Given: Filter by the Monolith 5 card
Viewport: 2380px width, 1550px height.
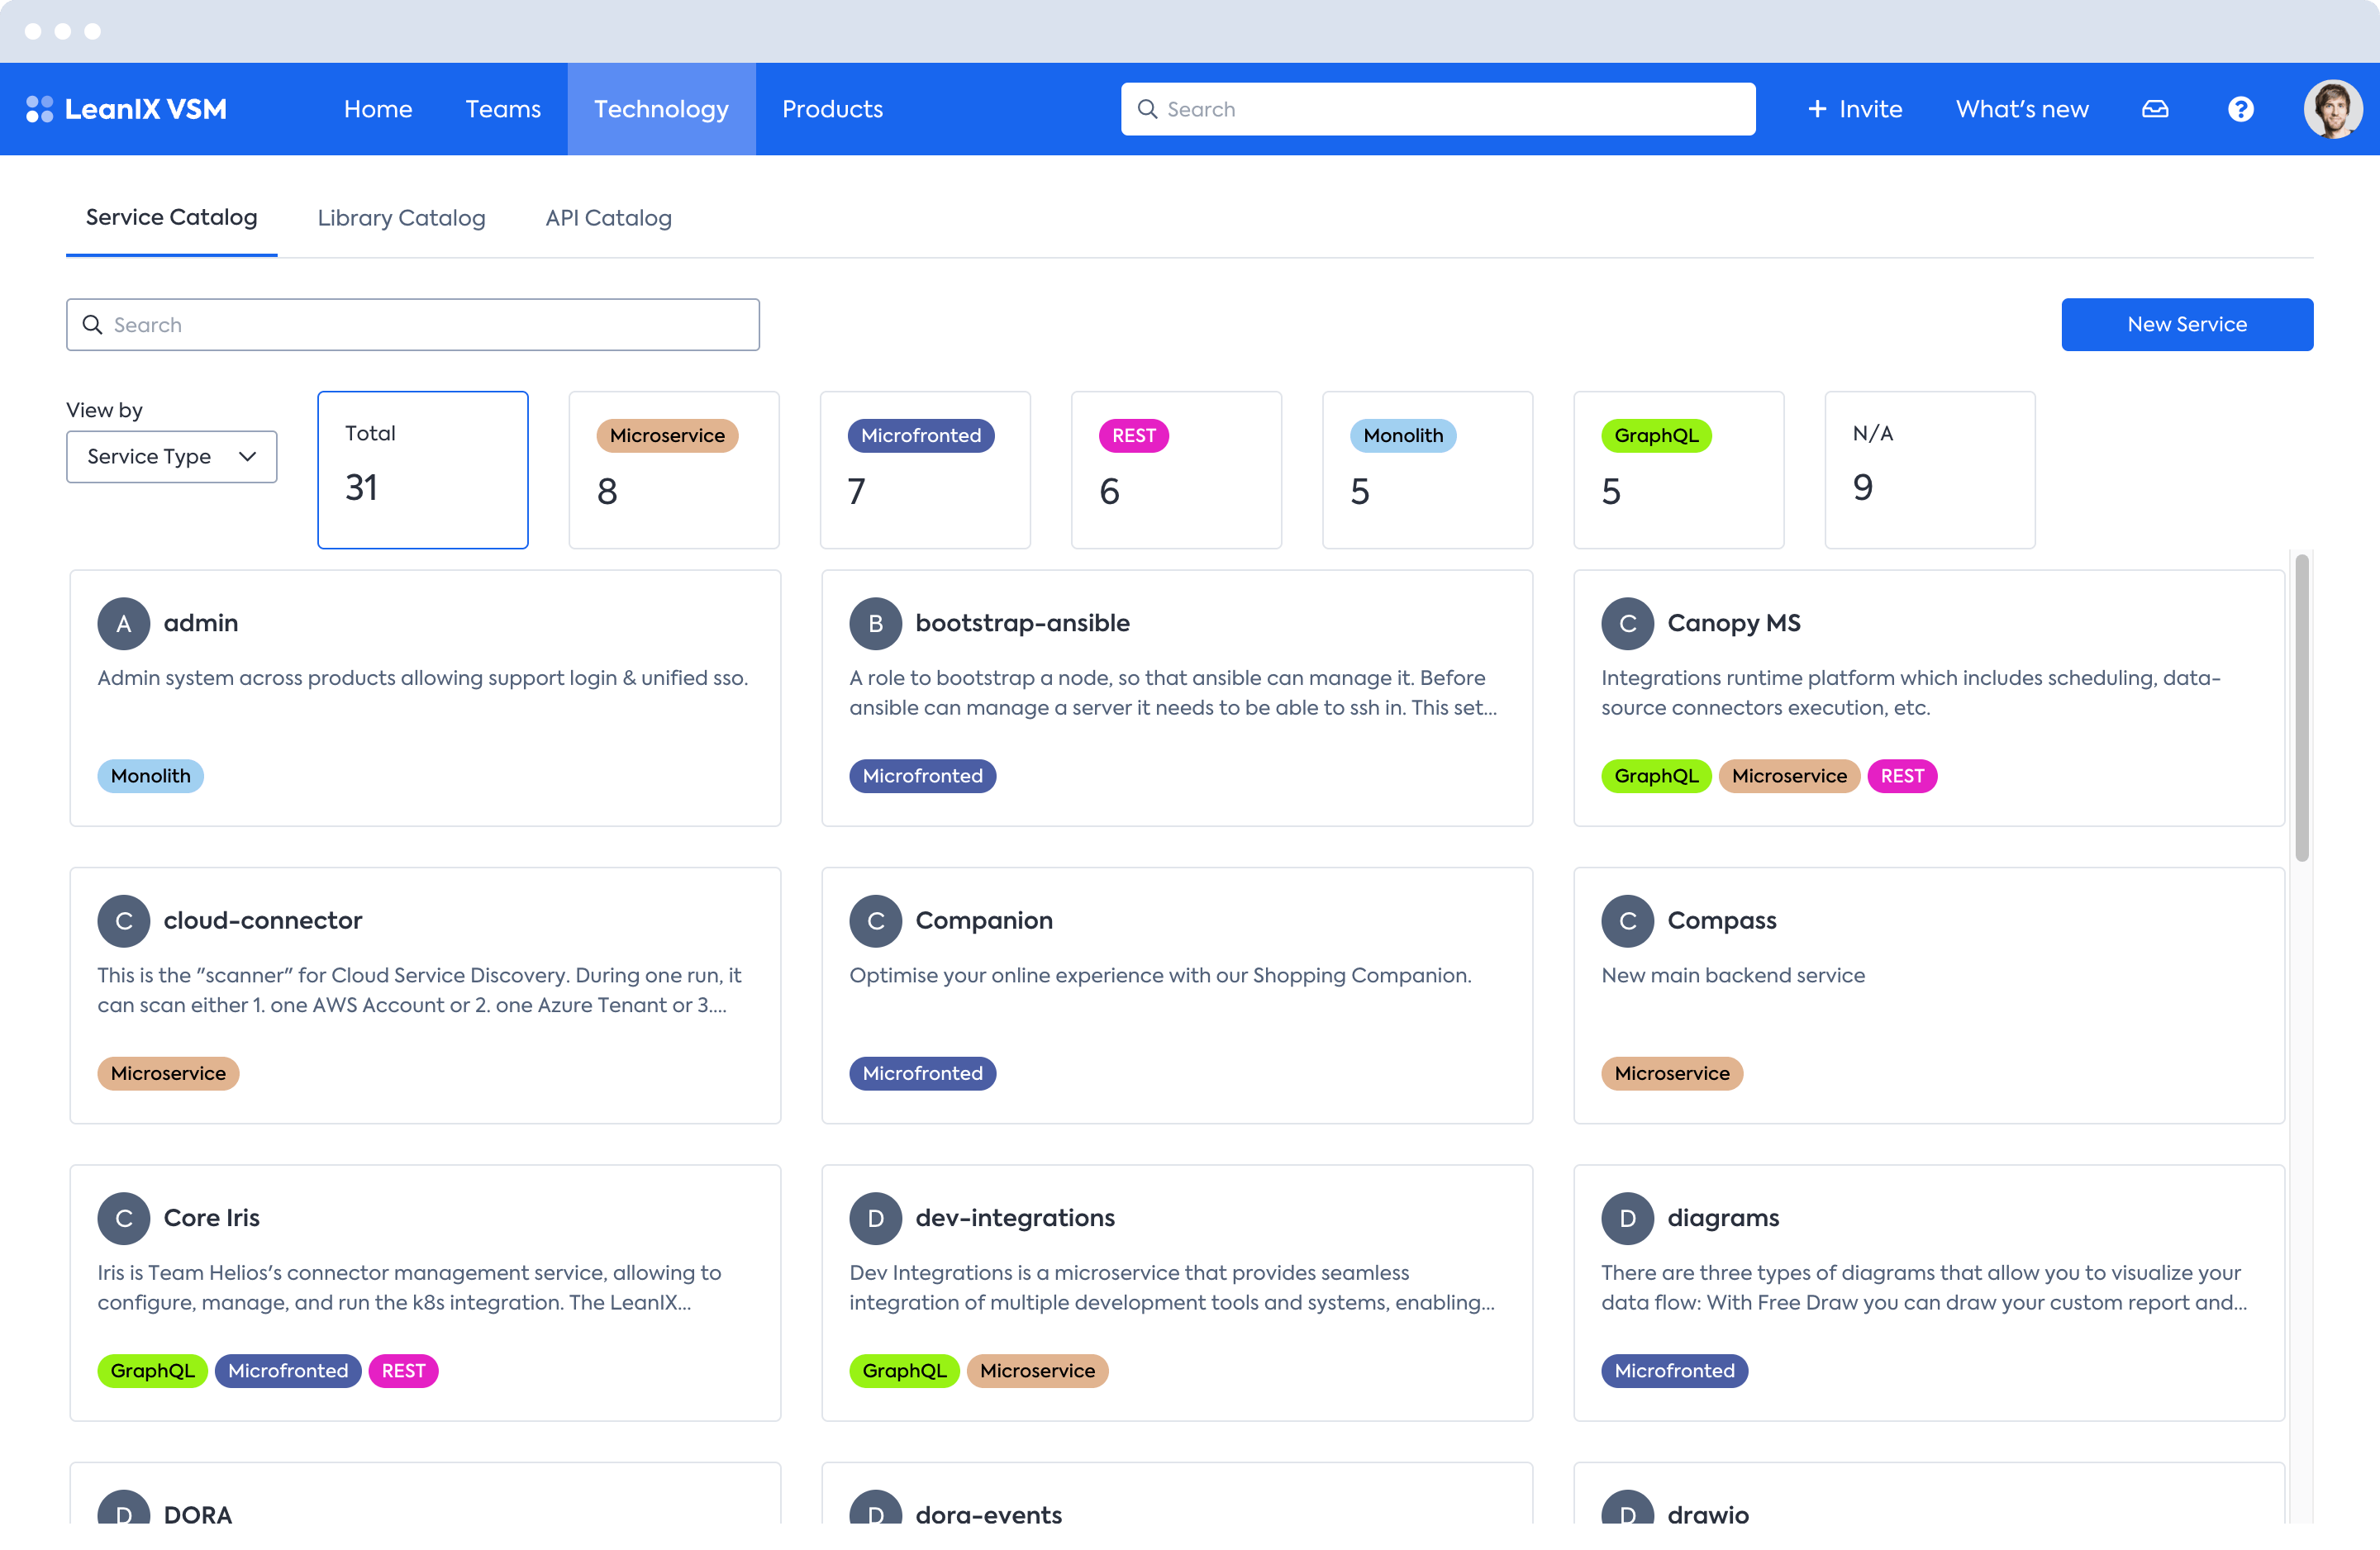Looking at the screenshot, I should [x=1427, y=470].
